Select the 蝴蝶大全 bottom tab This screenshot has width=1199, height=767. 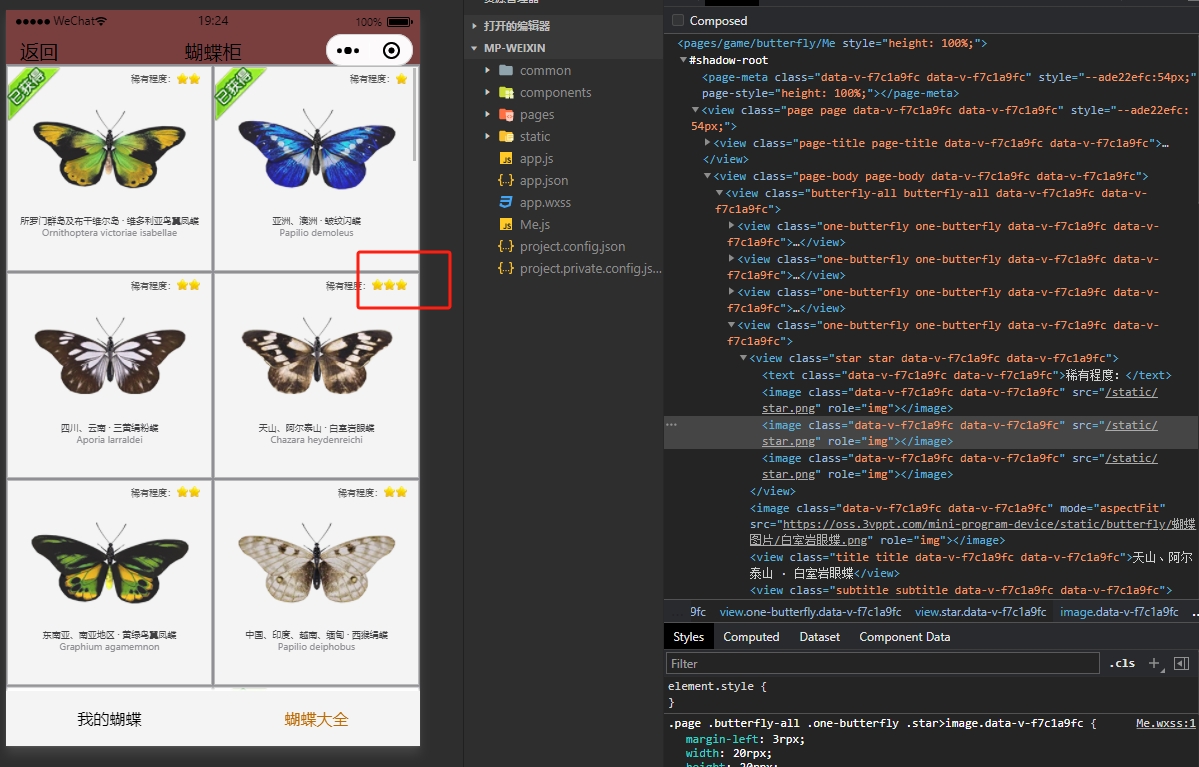[316, 719]
